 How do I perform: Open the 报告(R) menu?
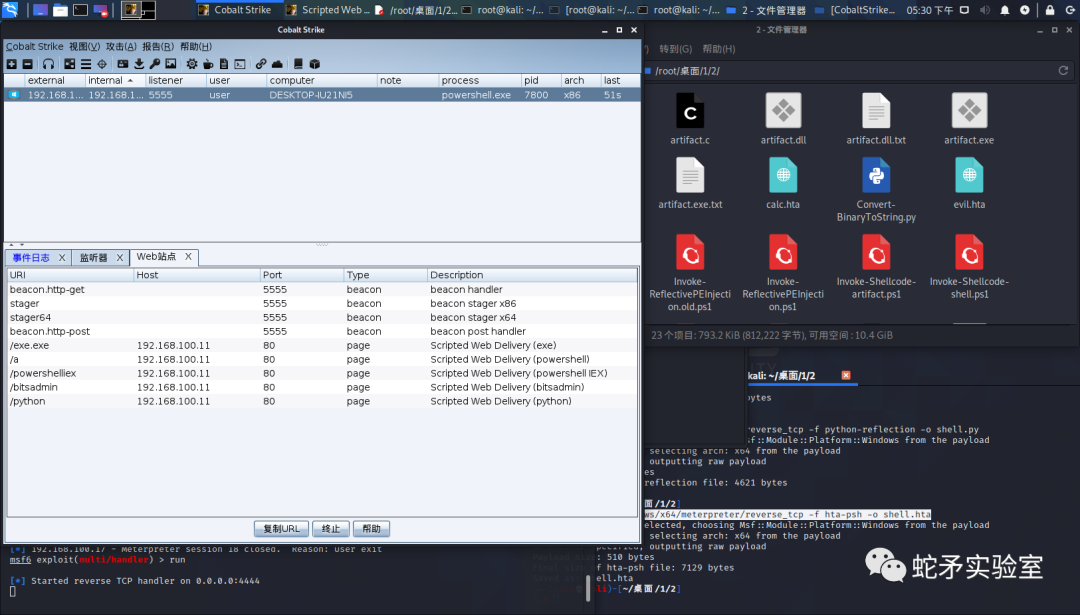pyautogui.click(x=158, y=46)
